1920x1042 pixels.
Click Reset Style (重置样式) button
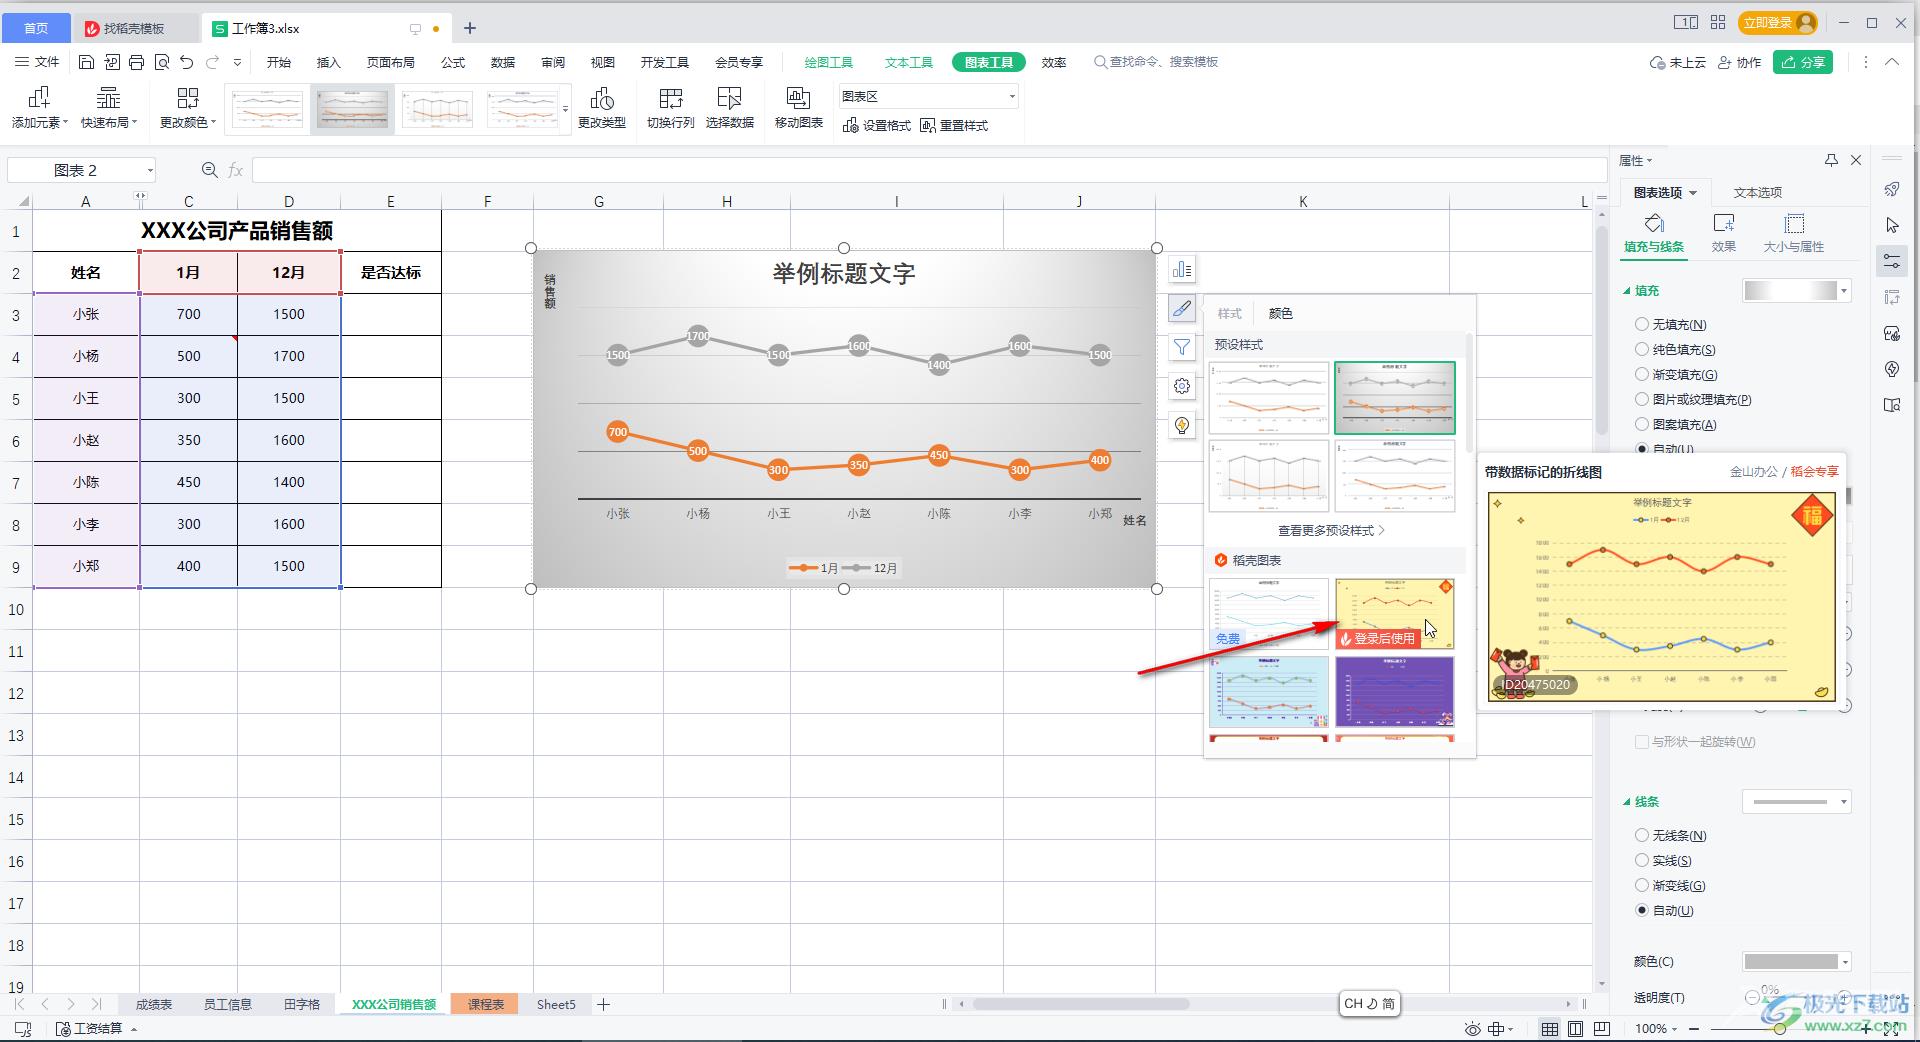point(954,125)
